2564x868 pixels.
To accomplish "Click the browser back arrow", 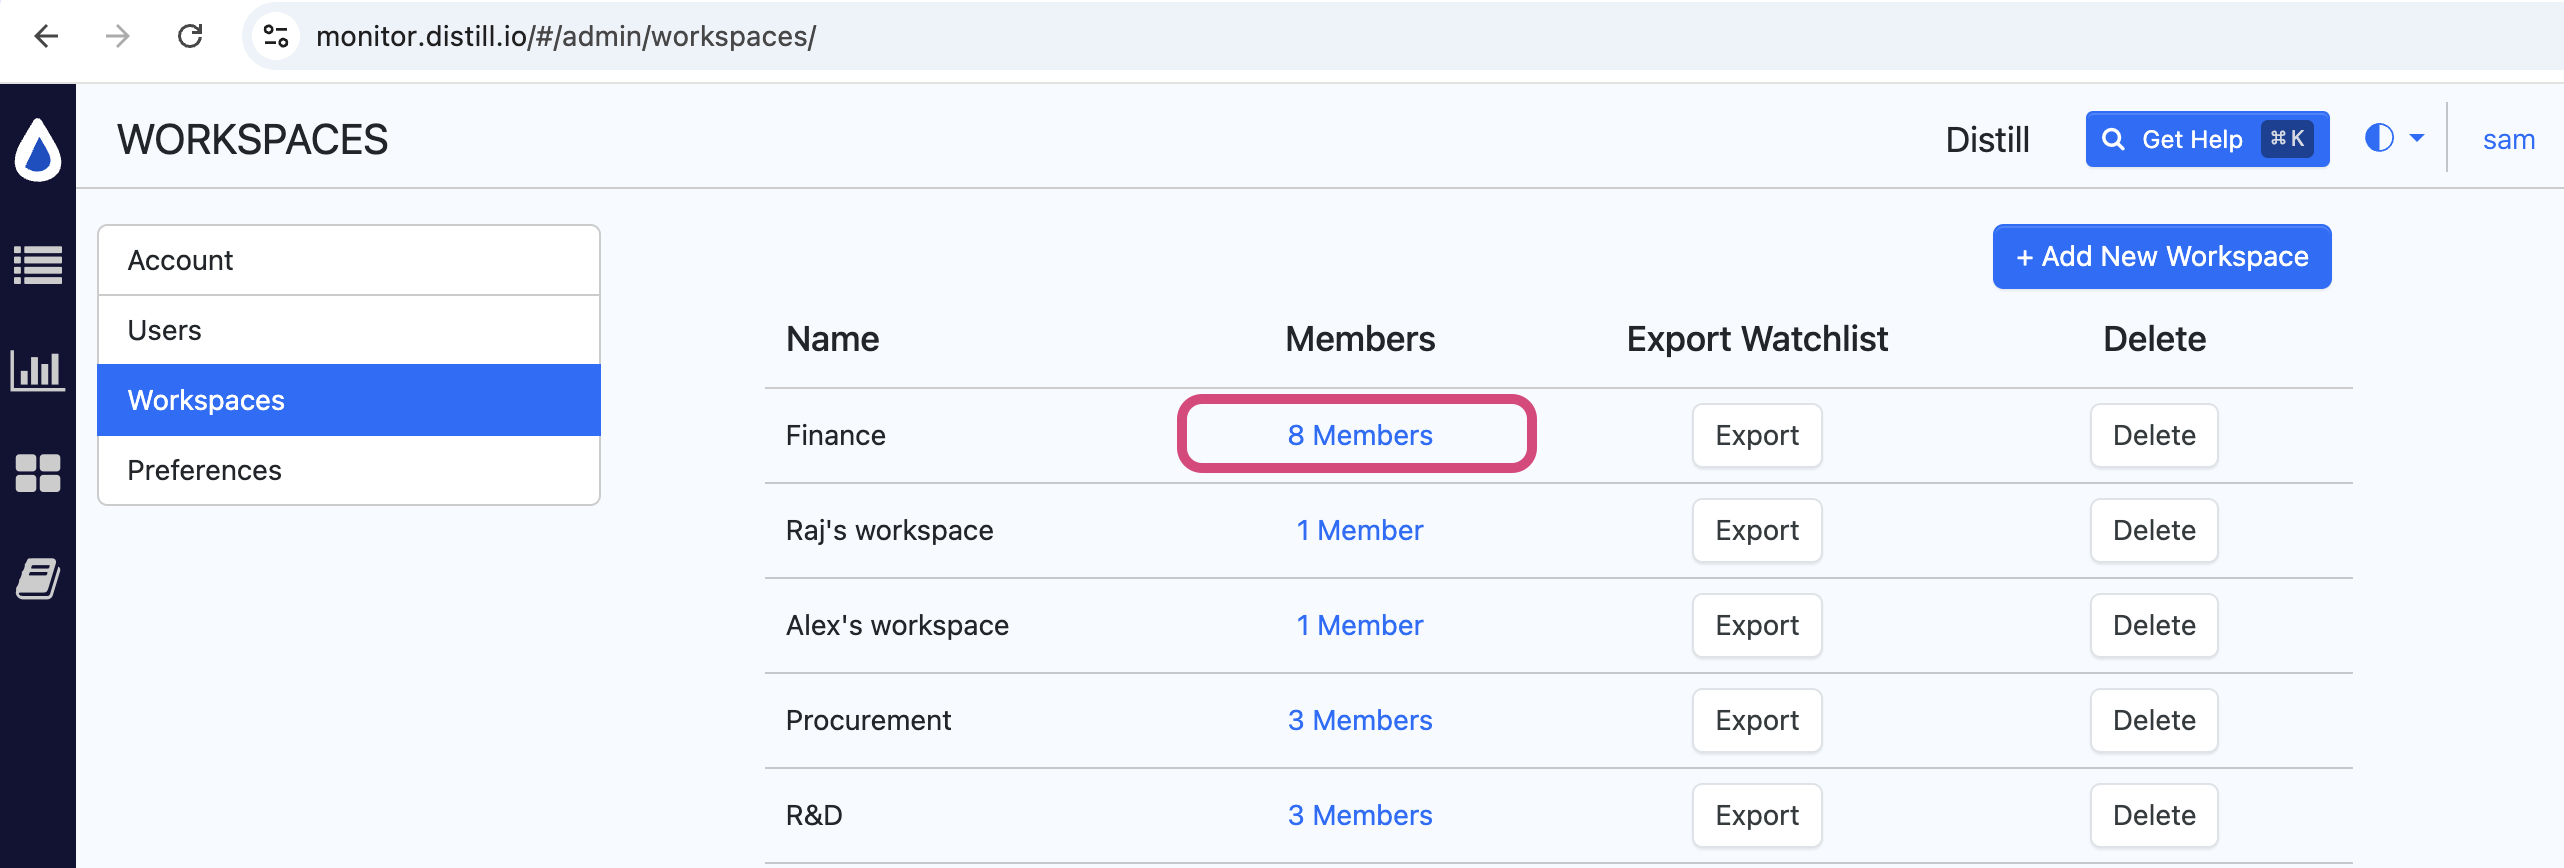I will [x=46, y=37].
